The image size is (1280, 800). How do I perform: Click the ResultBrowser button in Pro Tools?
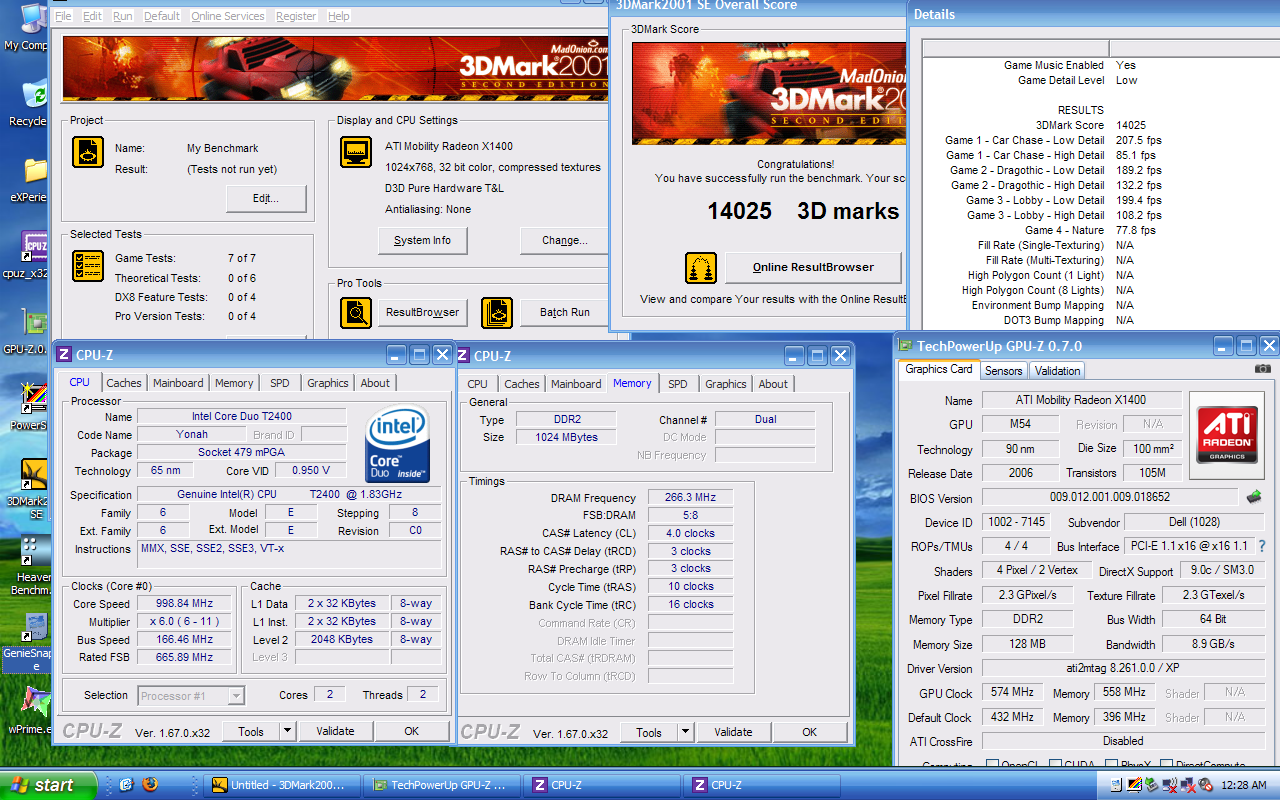pos(422,312)
